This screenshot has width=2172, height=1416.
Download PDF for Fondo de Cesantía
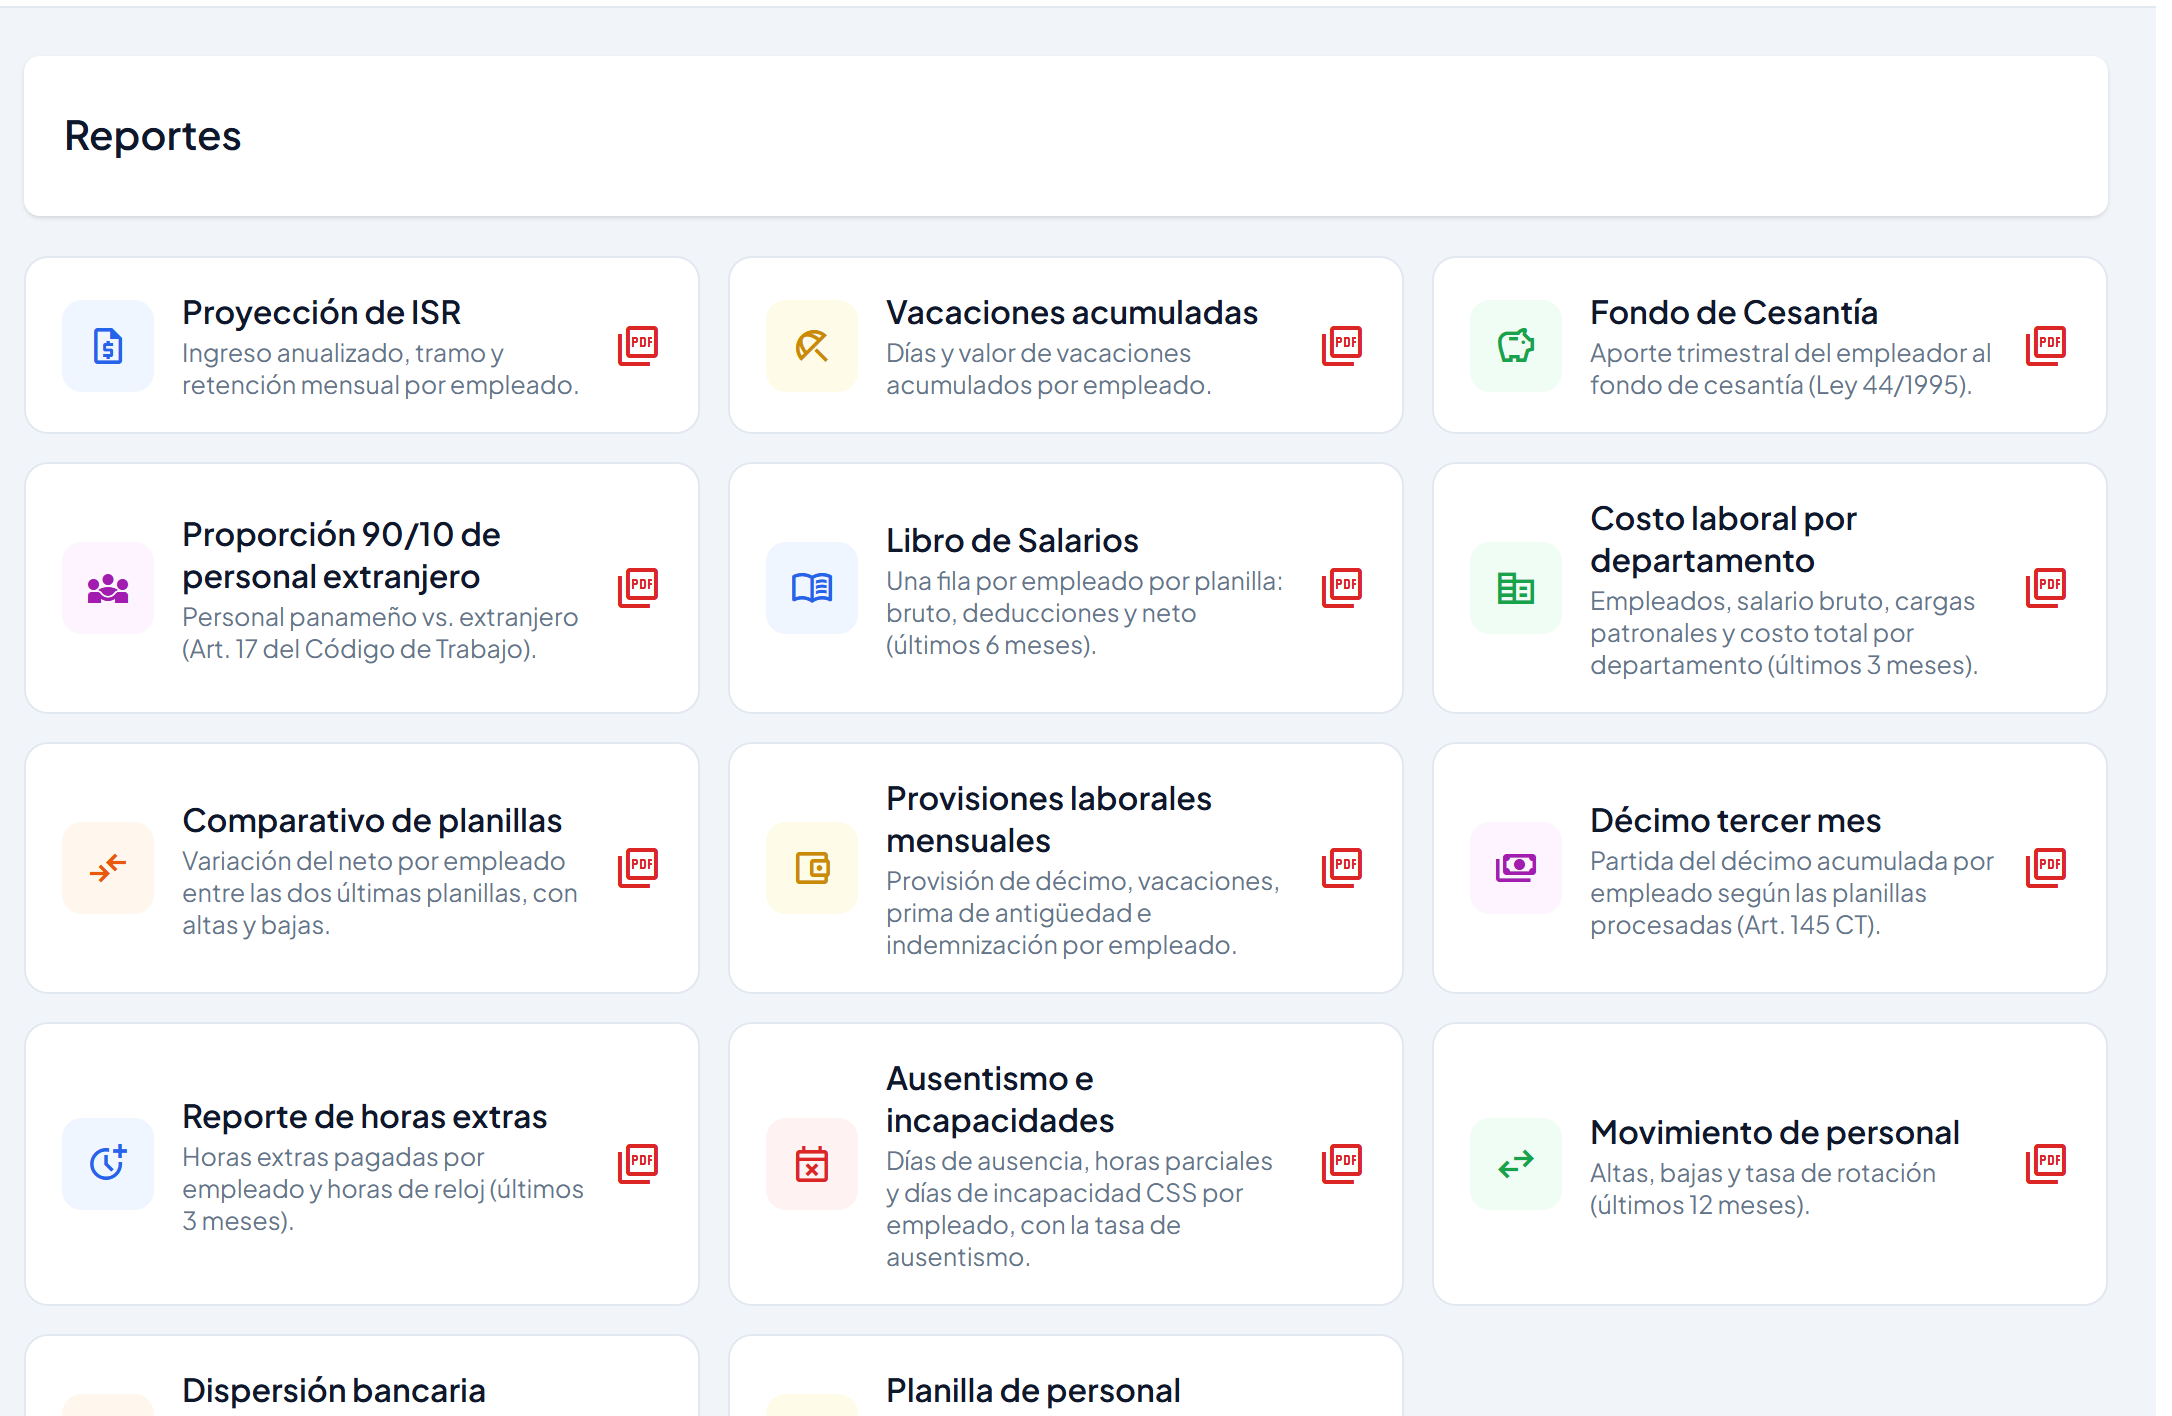2046,345
